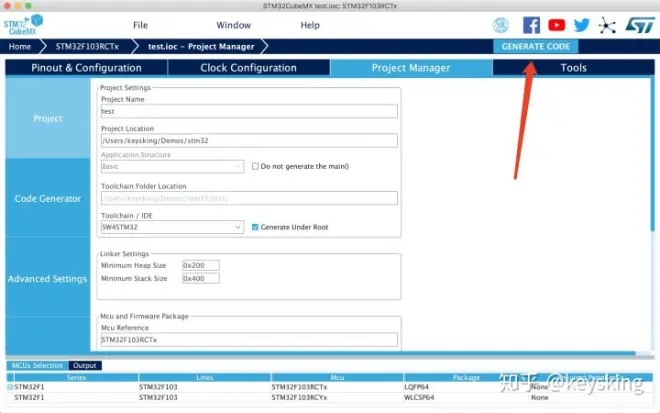
Task: Sort by Mcu column header
Action: (337, 377)
